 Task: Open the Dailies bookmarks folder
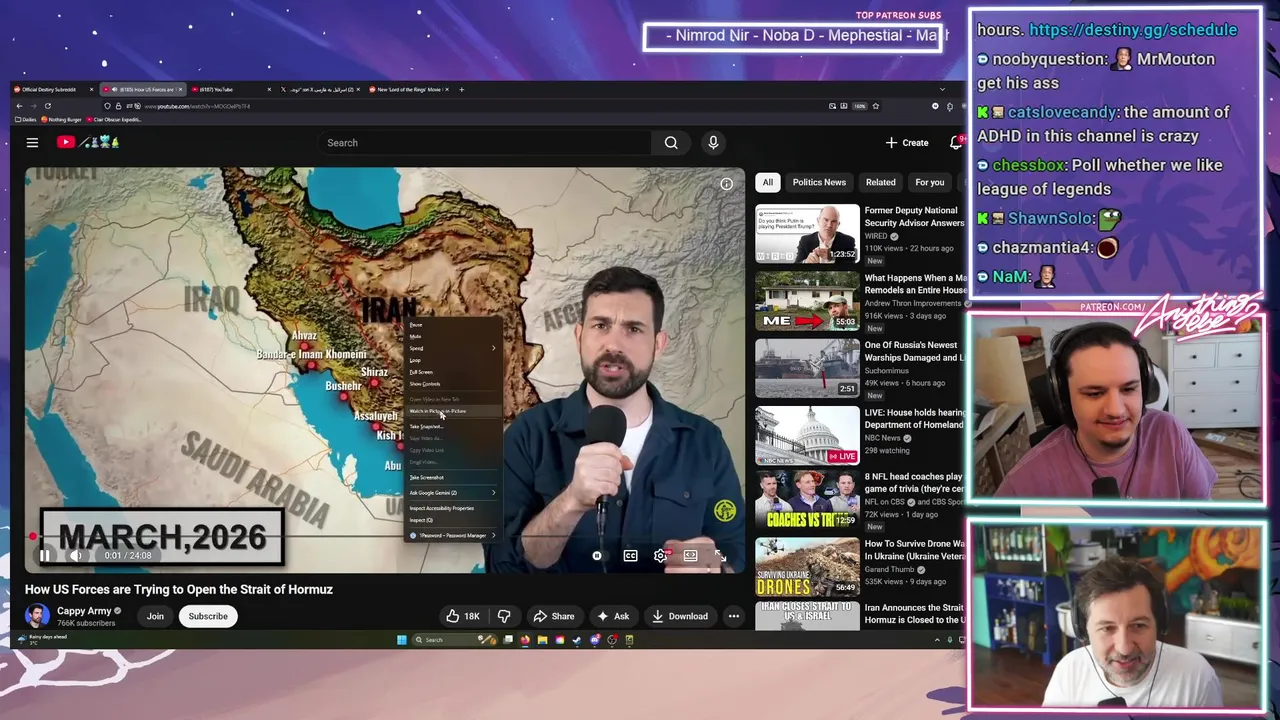[25, 119]
